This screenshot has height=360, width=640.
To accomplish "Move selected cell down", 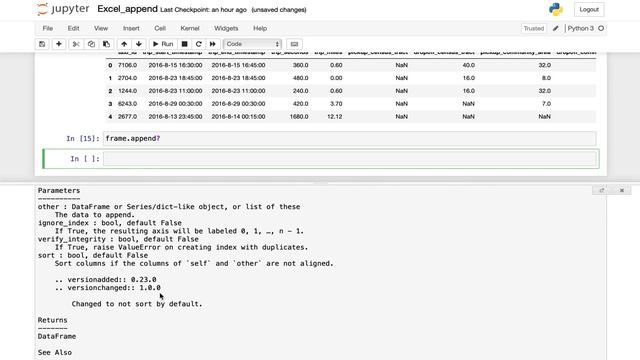I will pyautogui.click(x=139, y=44).
